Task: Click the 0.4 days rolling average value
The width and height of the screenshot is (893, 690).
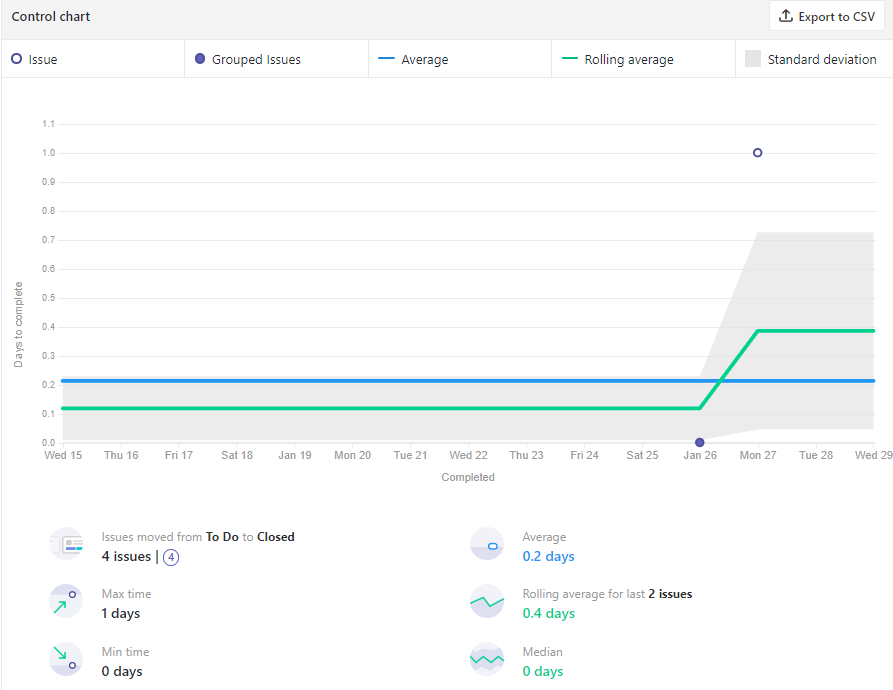Action: pos(548,613)
